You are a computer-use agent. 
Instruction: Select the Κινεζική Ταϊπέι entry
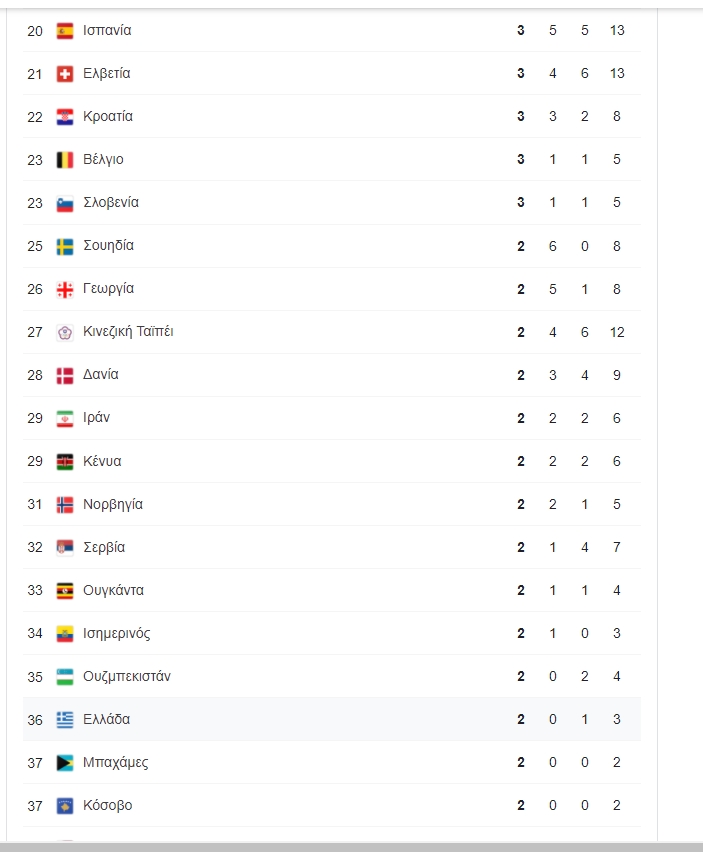128,332
